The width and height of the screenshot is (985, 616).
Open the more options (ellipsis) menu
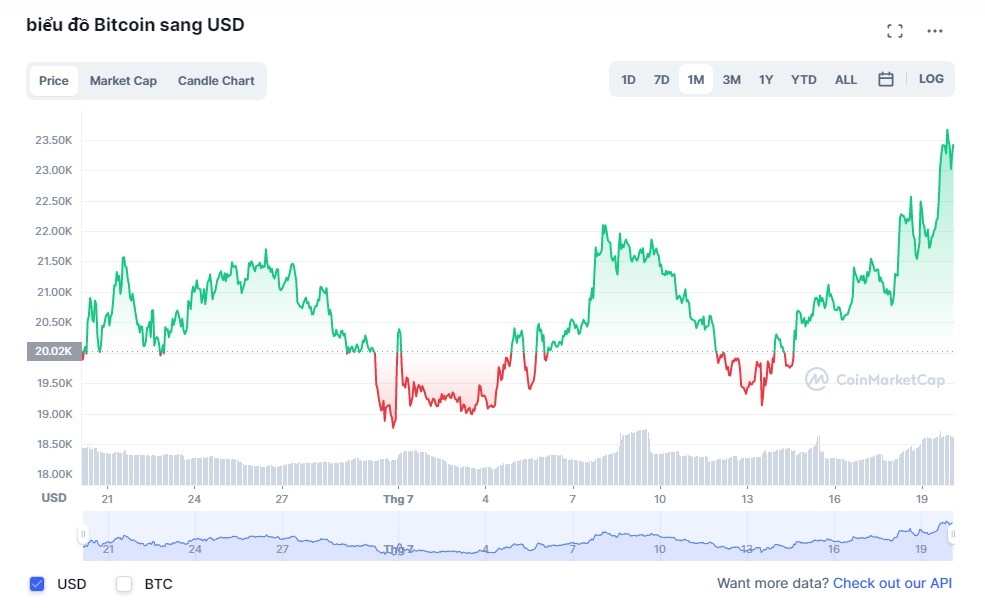pos(934,30)
